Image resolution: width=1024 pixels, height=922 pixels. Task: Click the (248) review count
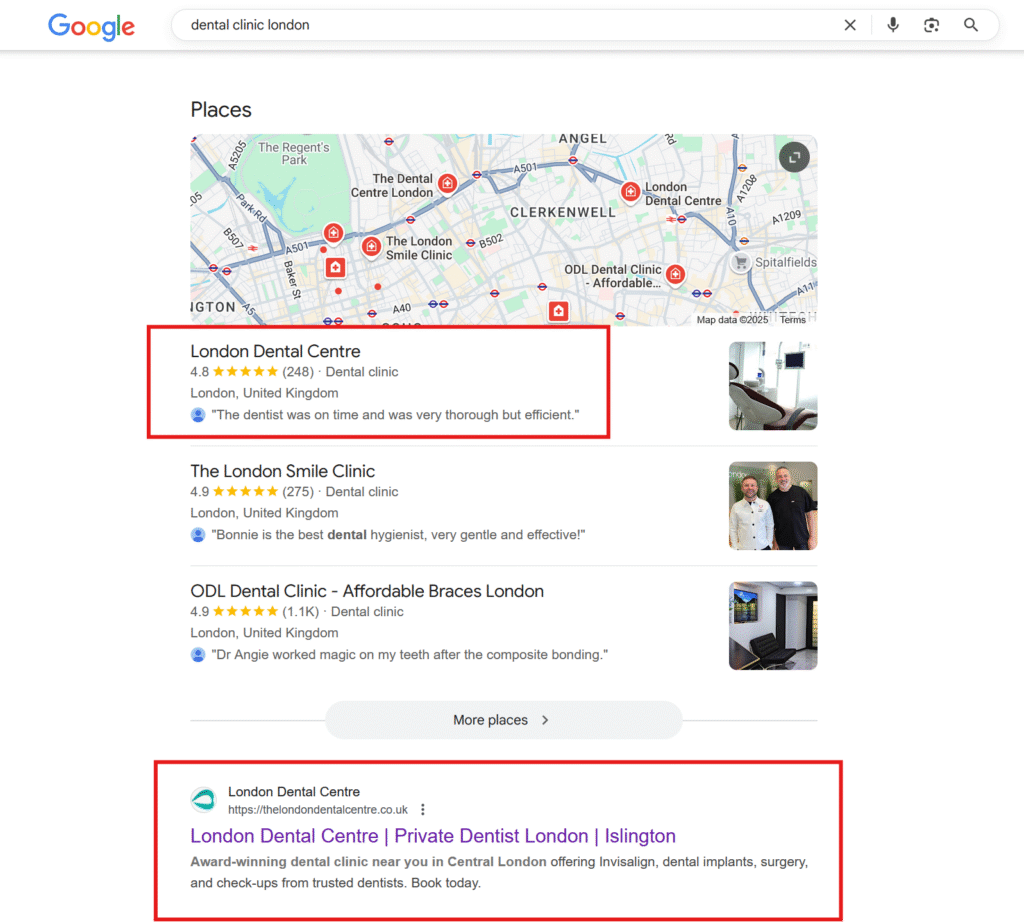pos(298,372)
